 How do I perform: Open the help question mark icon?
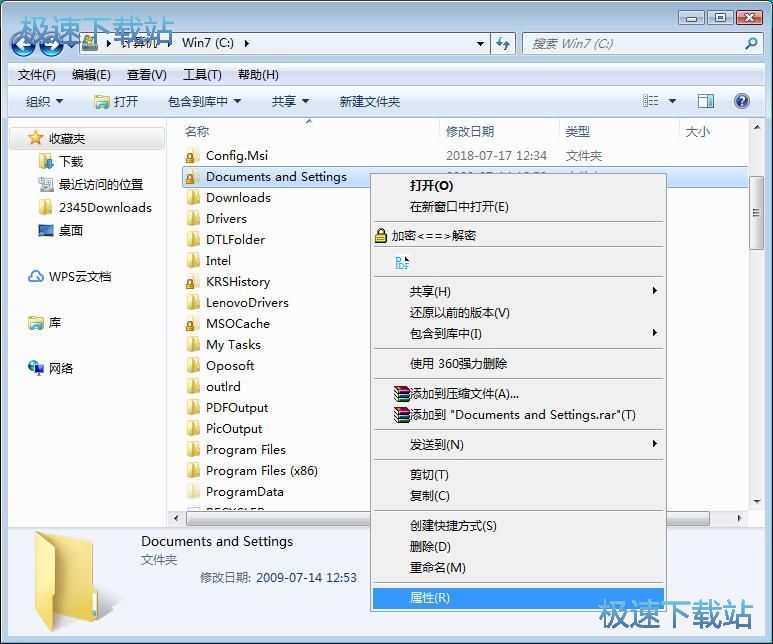[x=741, y=101]
